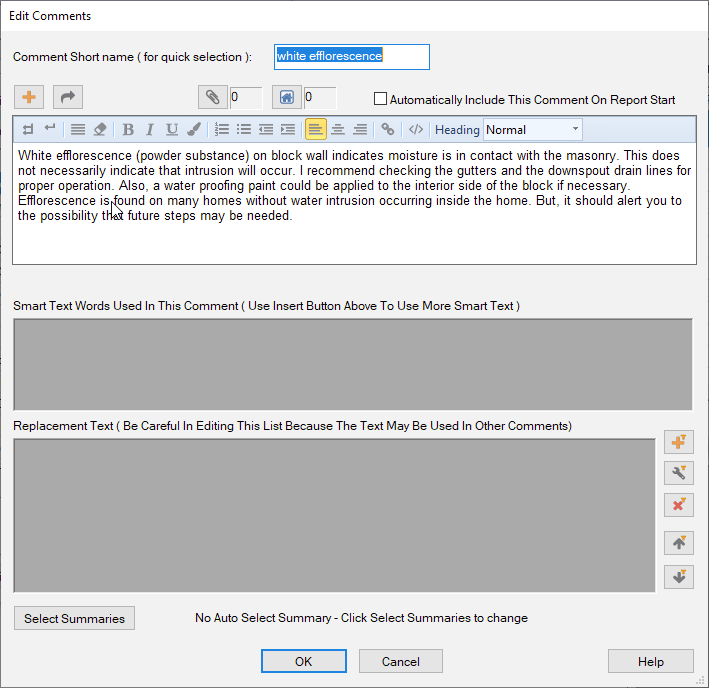709x688 pixels.
Task: Click the paintbrush text color icon
Action: coord(194,130)
